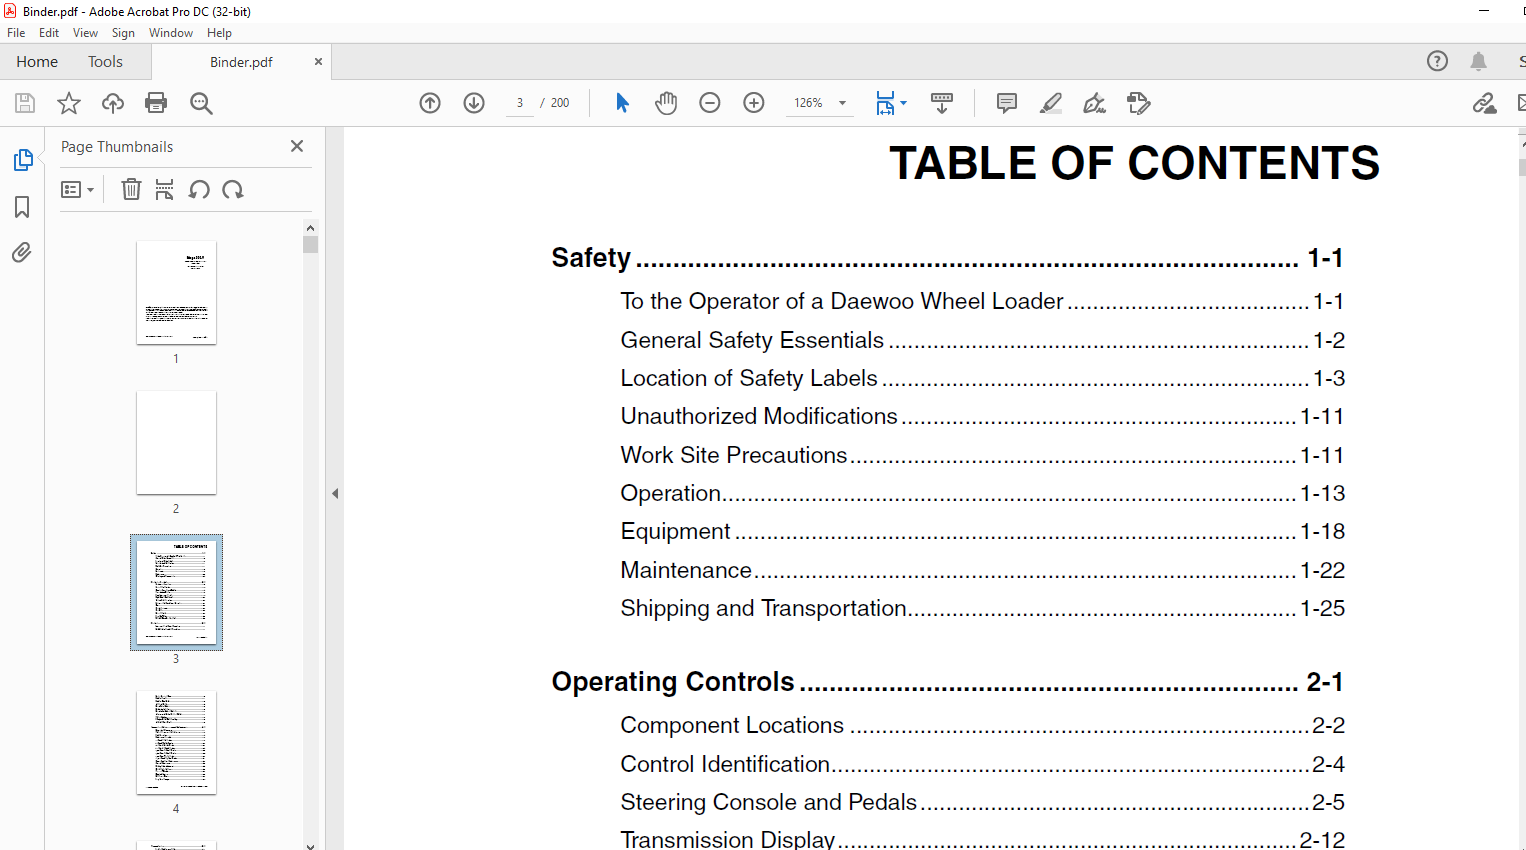
Task: Open the View menu
Action: point(86,33)
